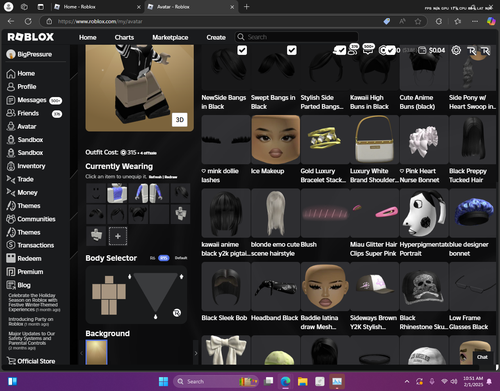Uncheck the Kawaii High Buns in Black checkbox
The image size is (500, 391).
[x=391, y=50]
